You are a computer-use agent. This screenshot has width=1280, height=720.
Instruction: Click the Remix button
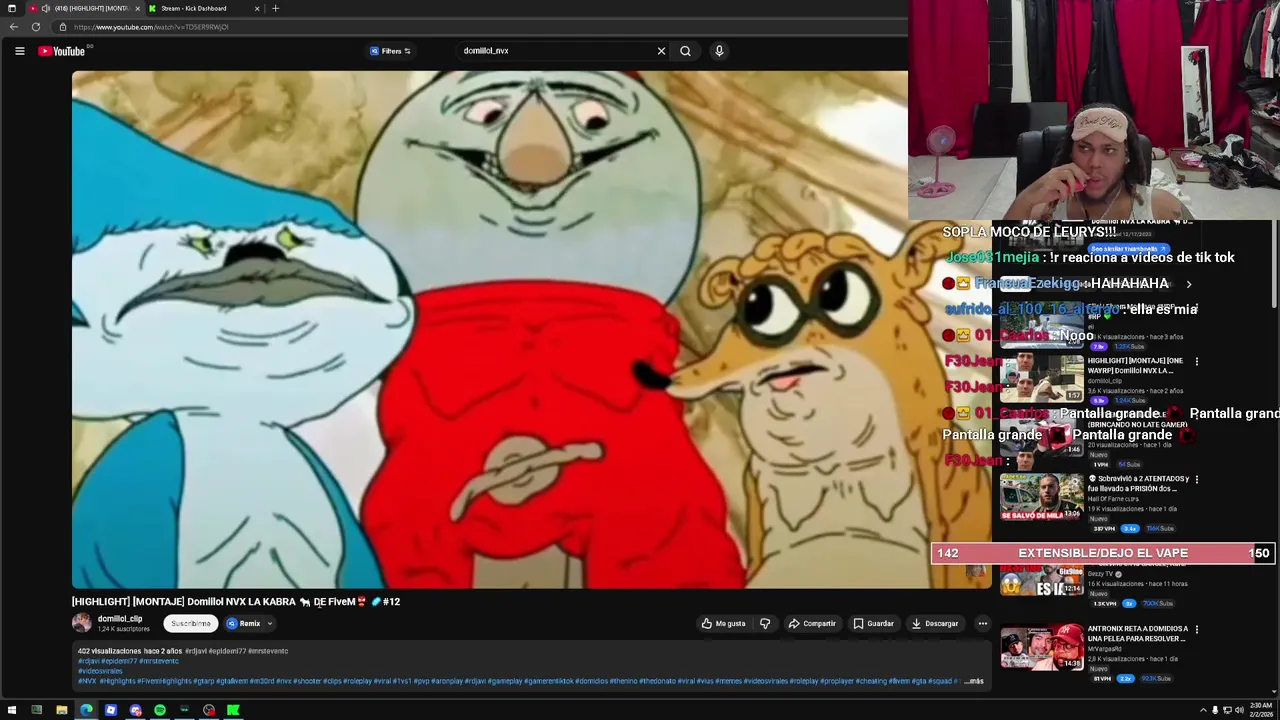(x=244, y=623)
